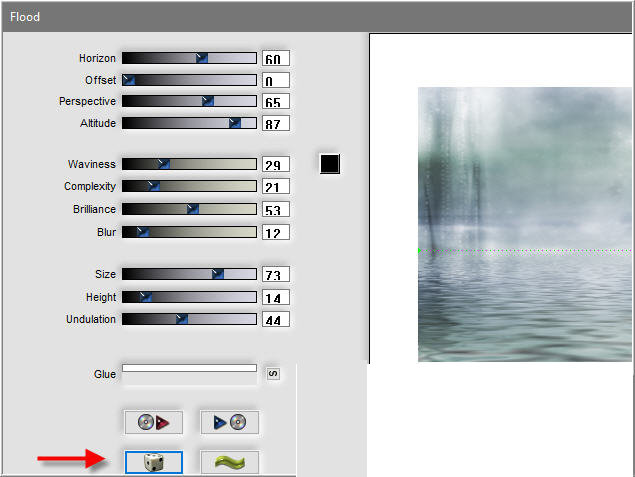The width and height of the screenshot is (635, 477).
Task: Click the Blur value field showing 12
Action: click(276, 232)
